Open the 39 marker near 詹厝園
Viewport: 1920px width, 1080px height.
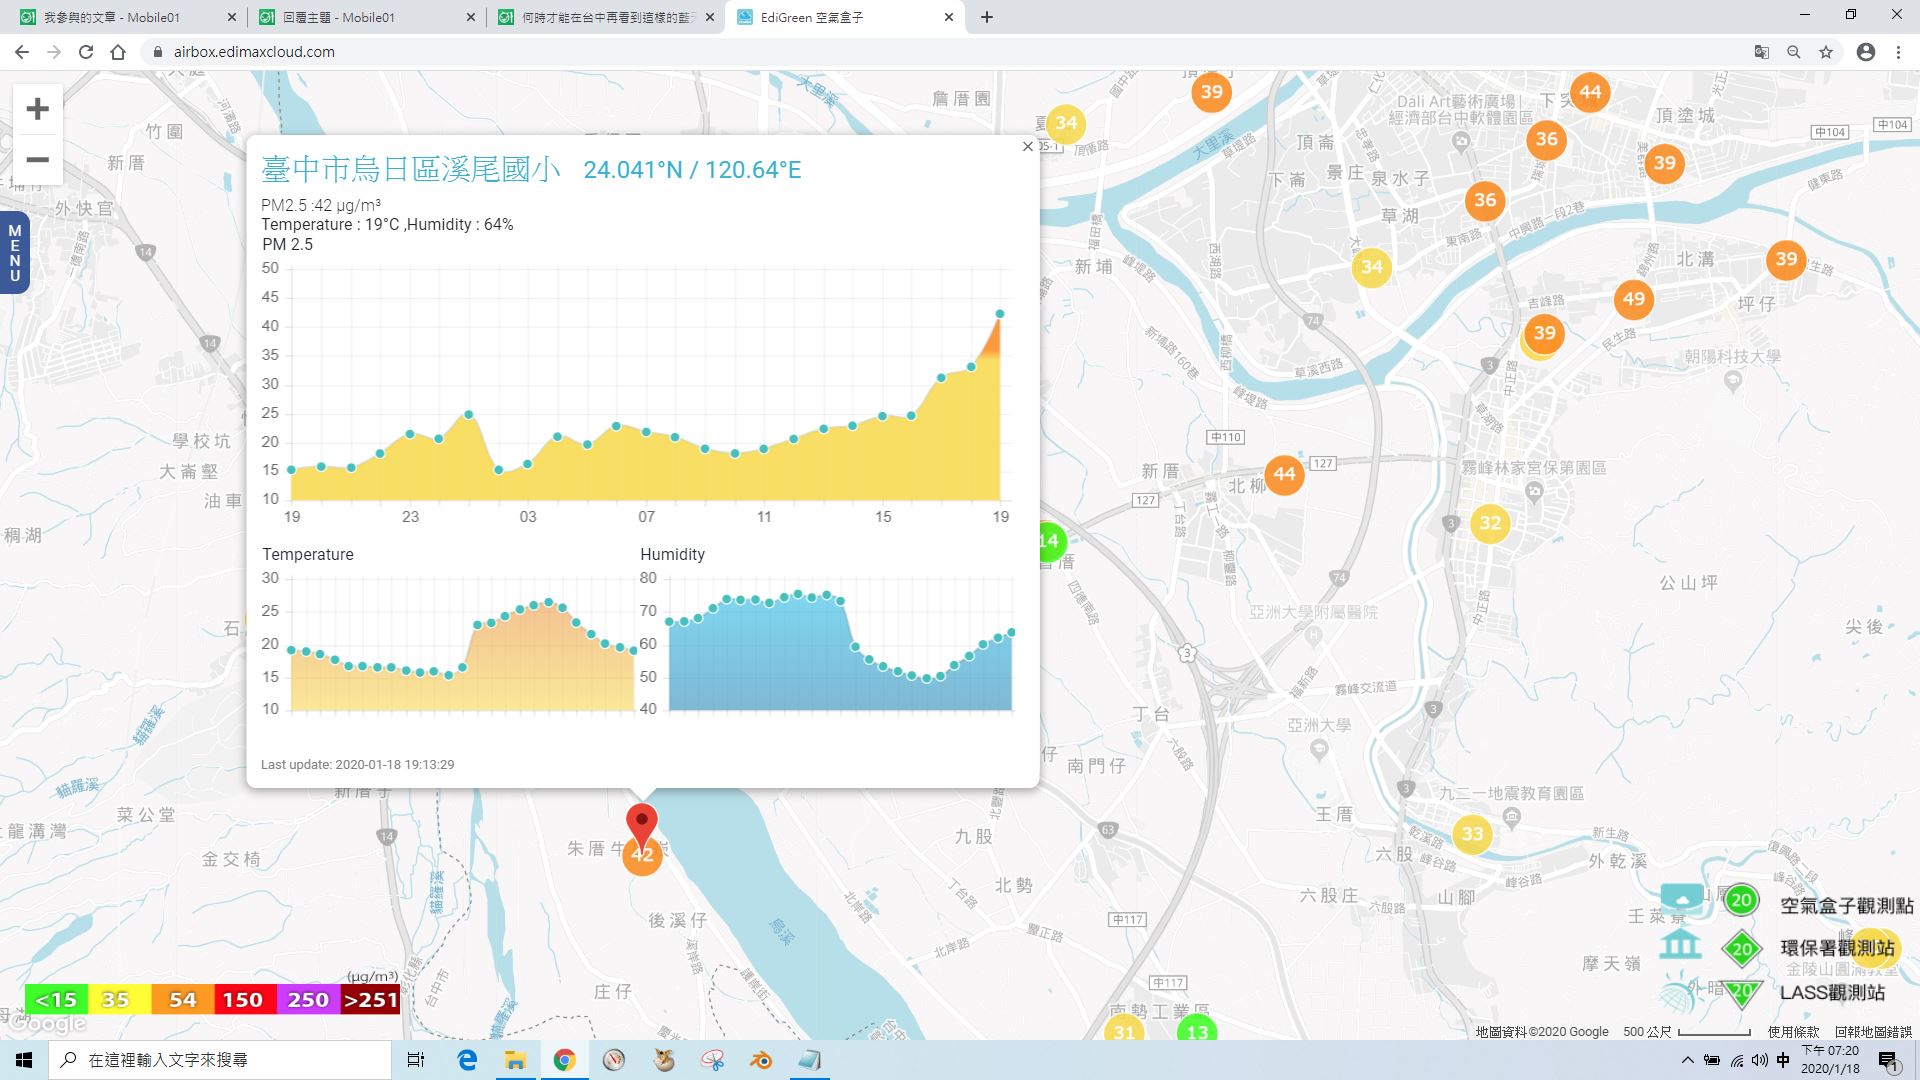(x=1211, y=92)
